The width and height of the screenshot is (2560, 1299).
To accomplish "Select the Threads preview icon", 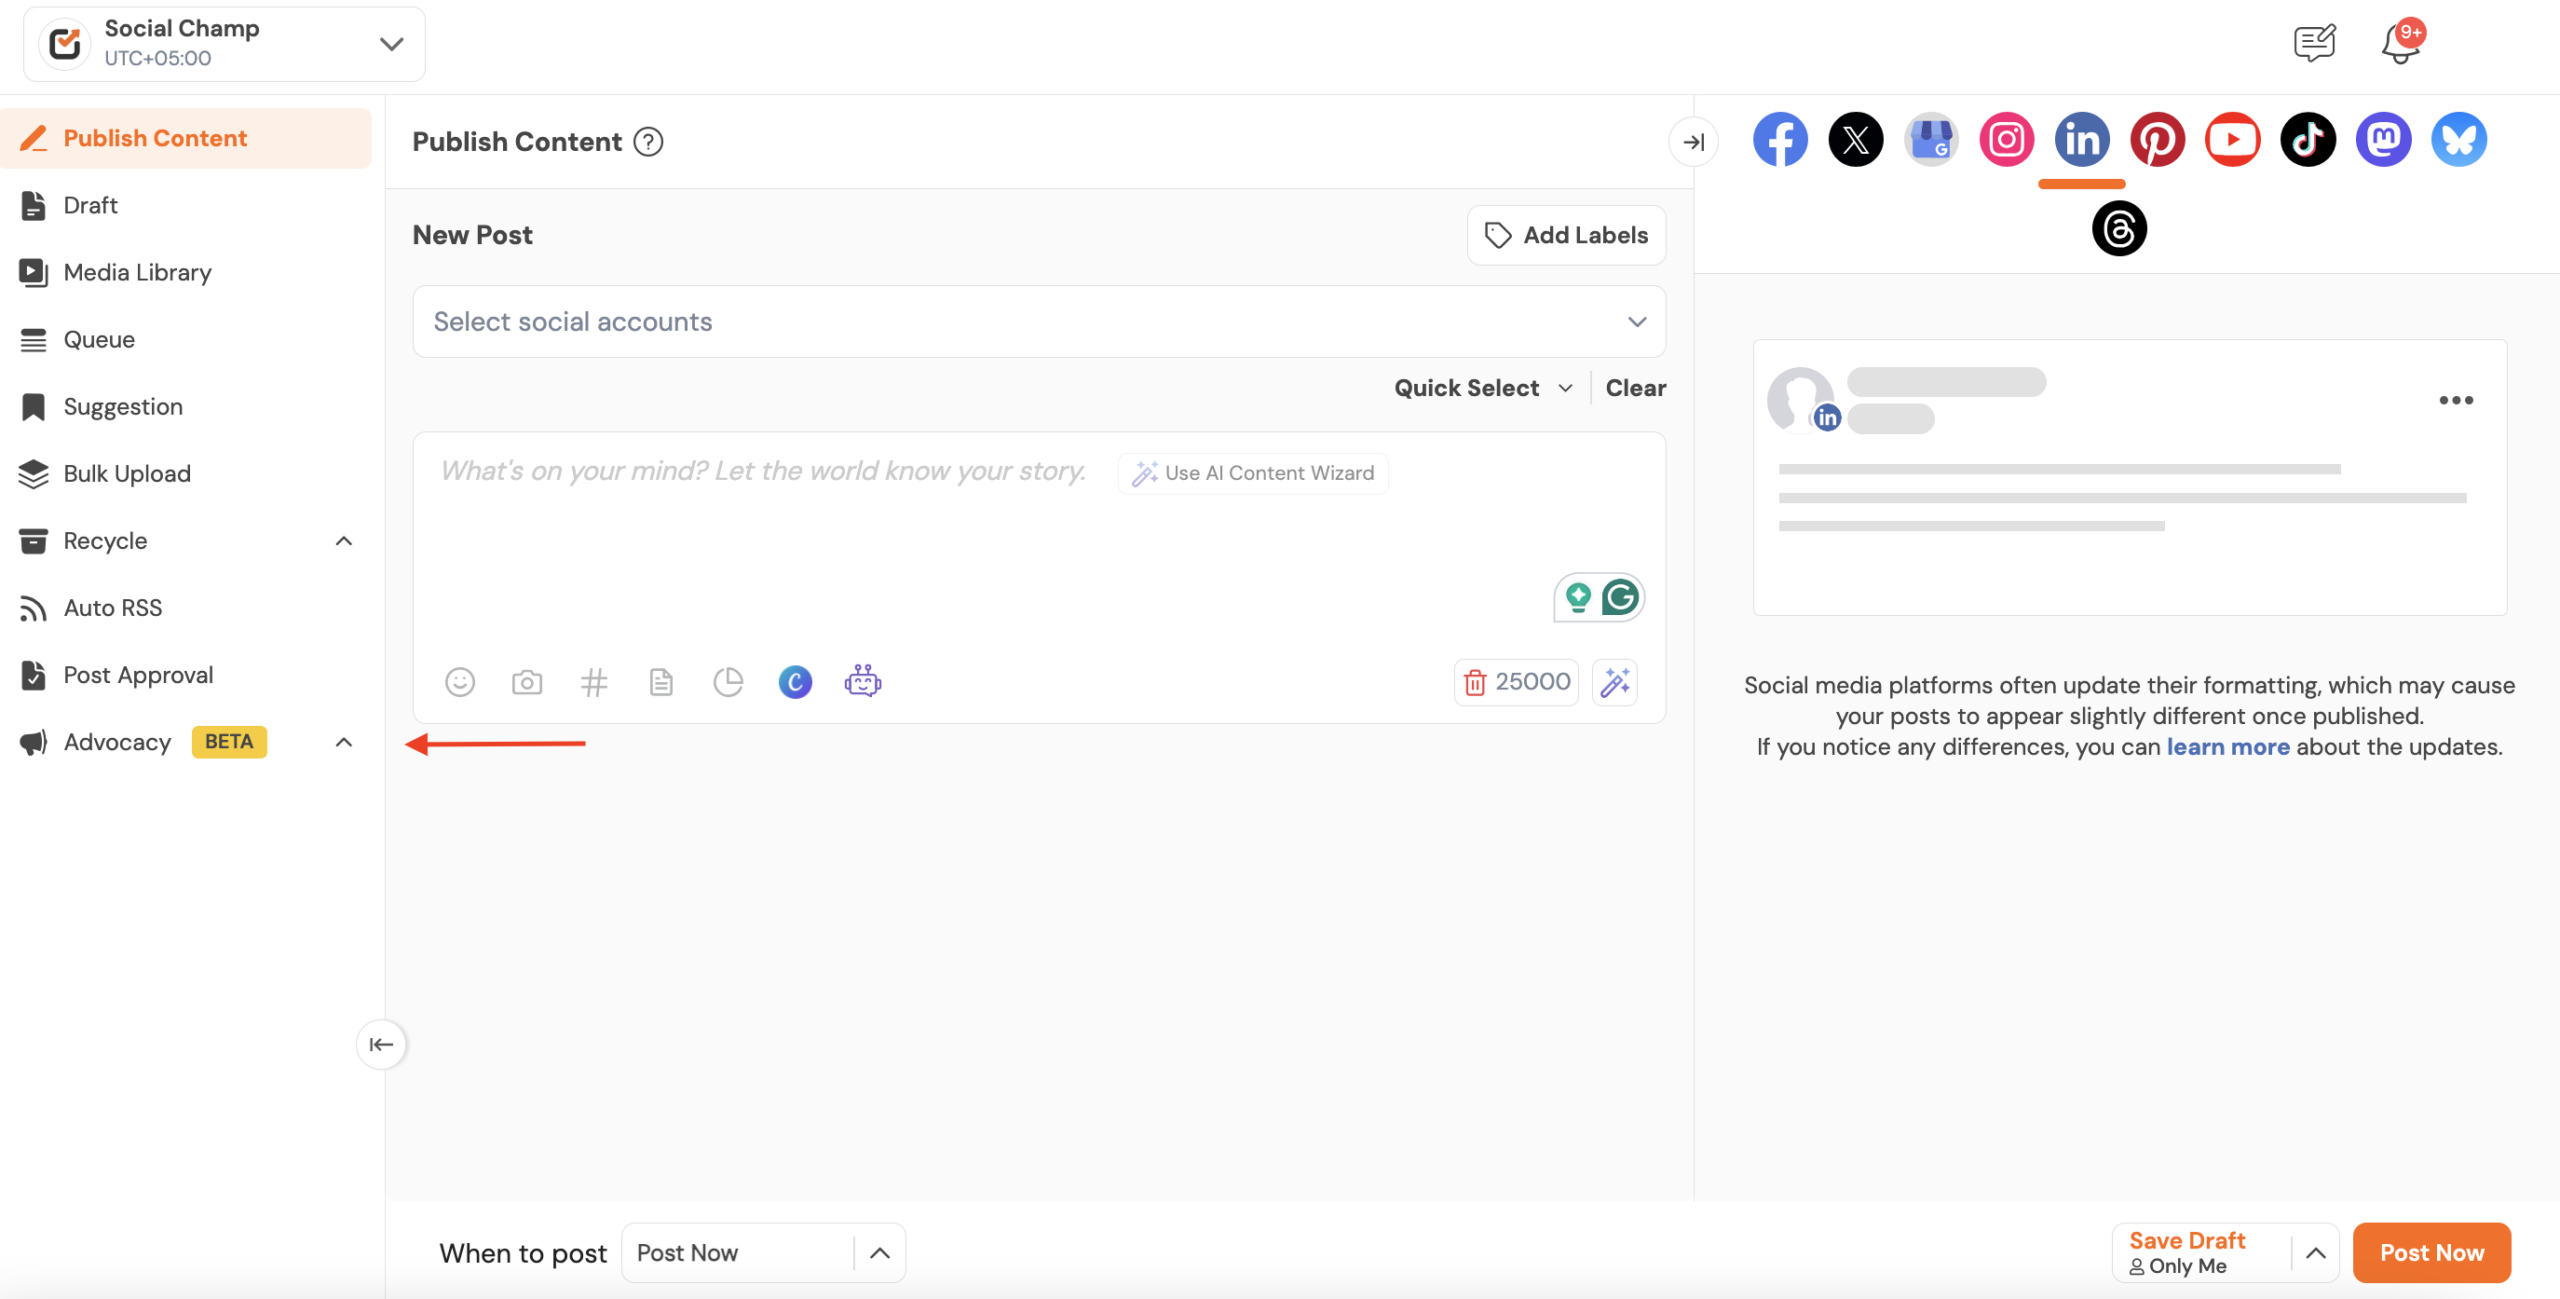I will point(2119,229).
